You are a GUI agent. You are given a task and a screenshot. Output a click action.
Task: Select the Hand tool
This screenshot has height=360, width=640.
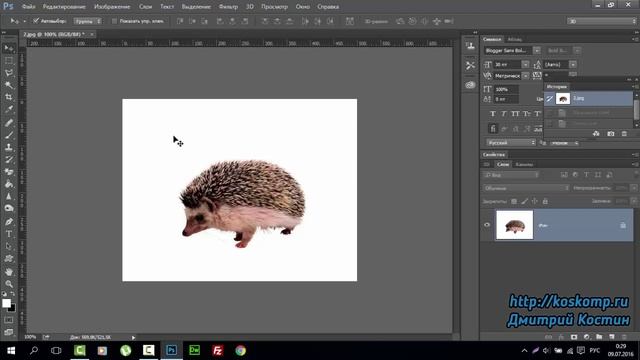[x=9, y=271]
